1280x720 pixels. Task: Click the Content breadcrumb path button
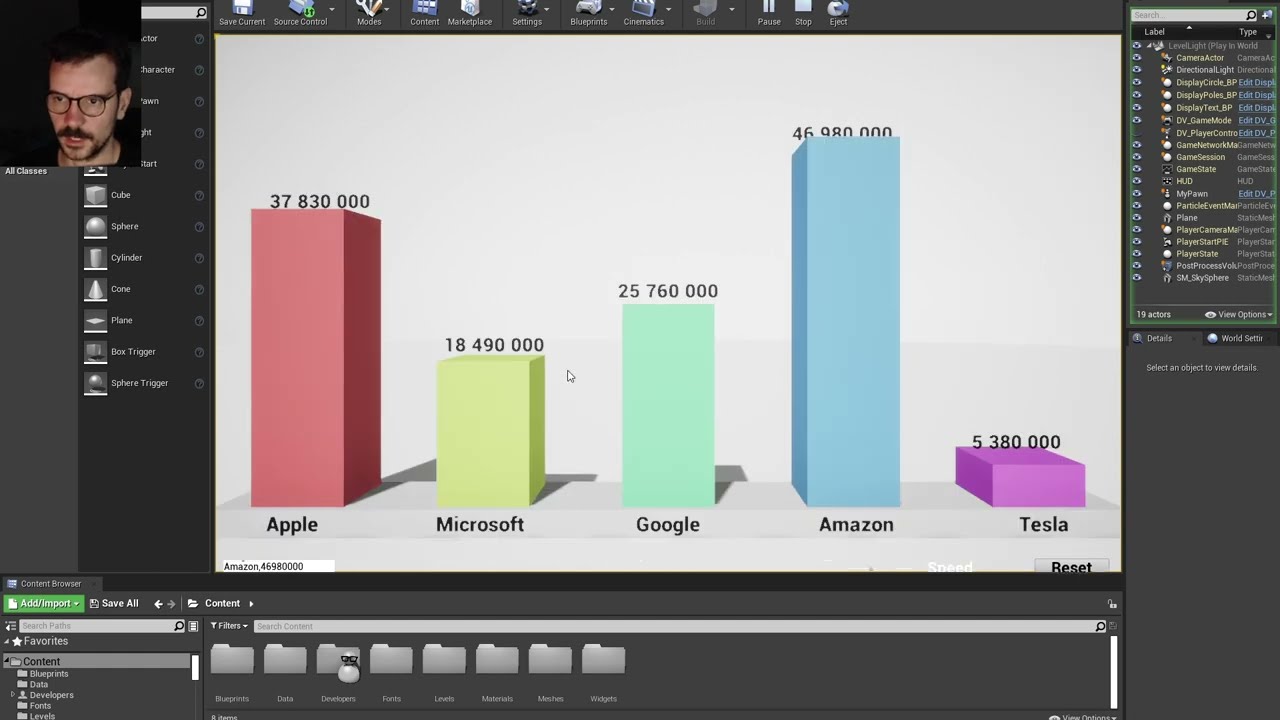[222, 604]
